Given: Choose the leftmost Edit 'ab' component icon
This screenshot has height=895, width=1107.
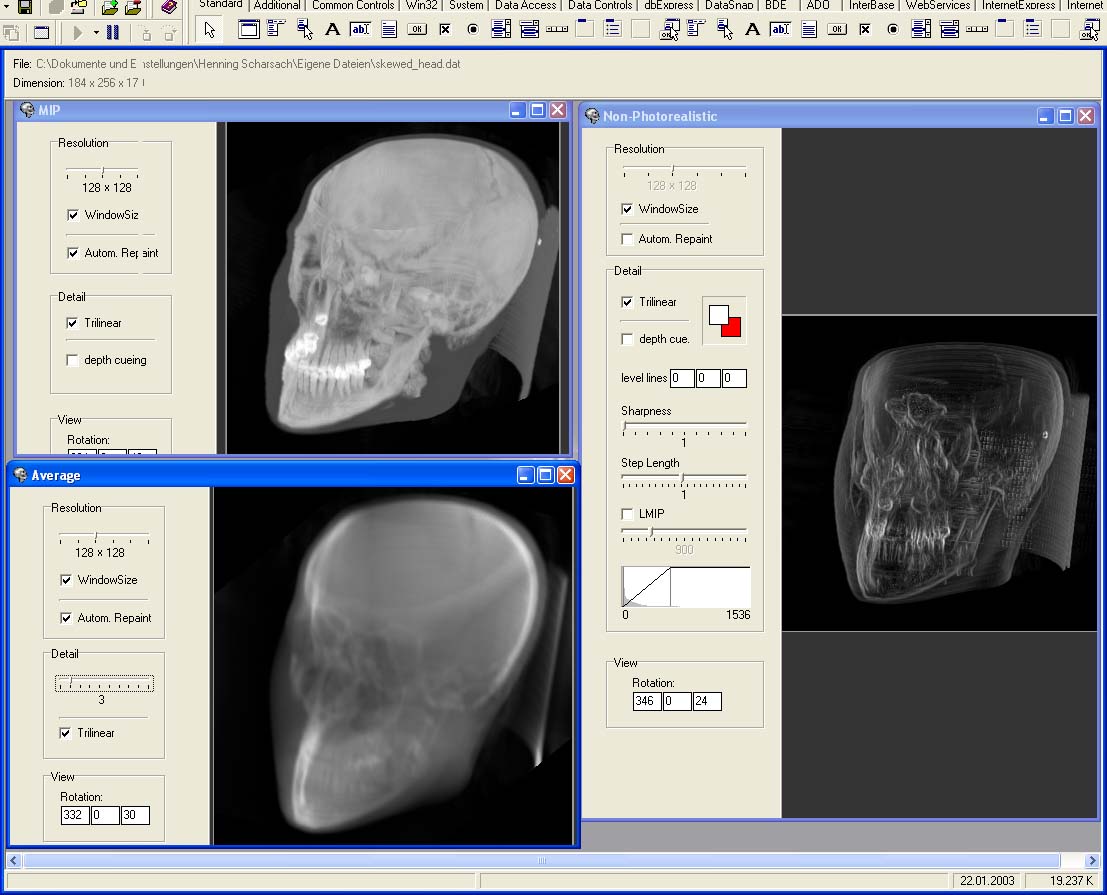Looking at the screenshot, I should (360, 30).
